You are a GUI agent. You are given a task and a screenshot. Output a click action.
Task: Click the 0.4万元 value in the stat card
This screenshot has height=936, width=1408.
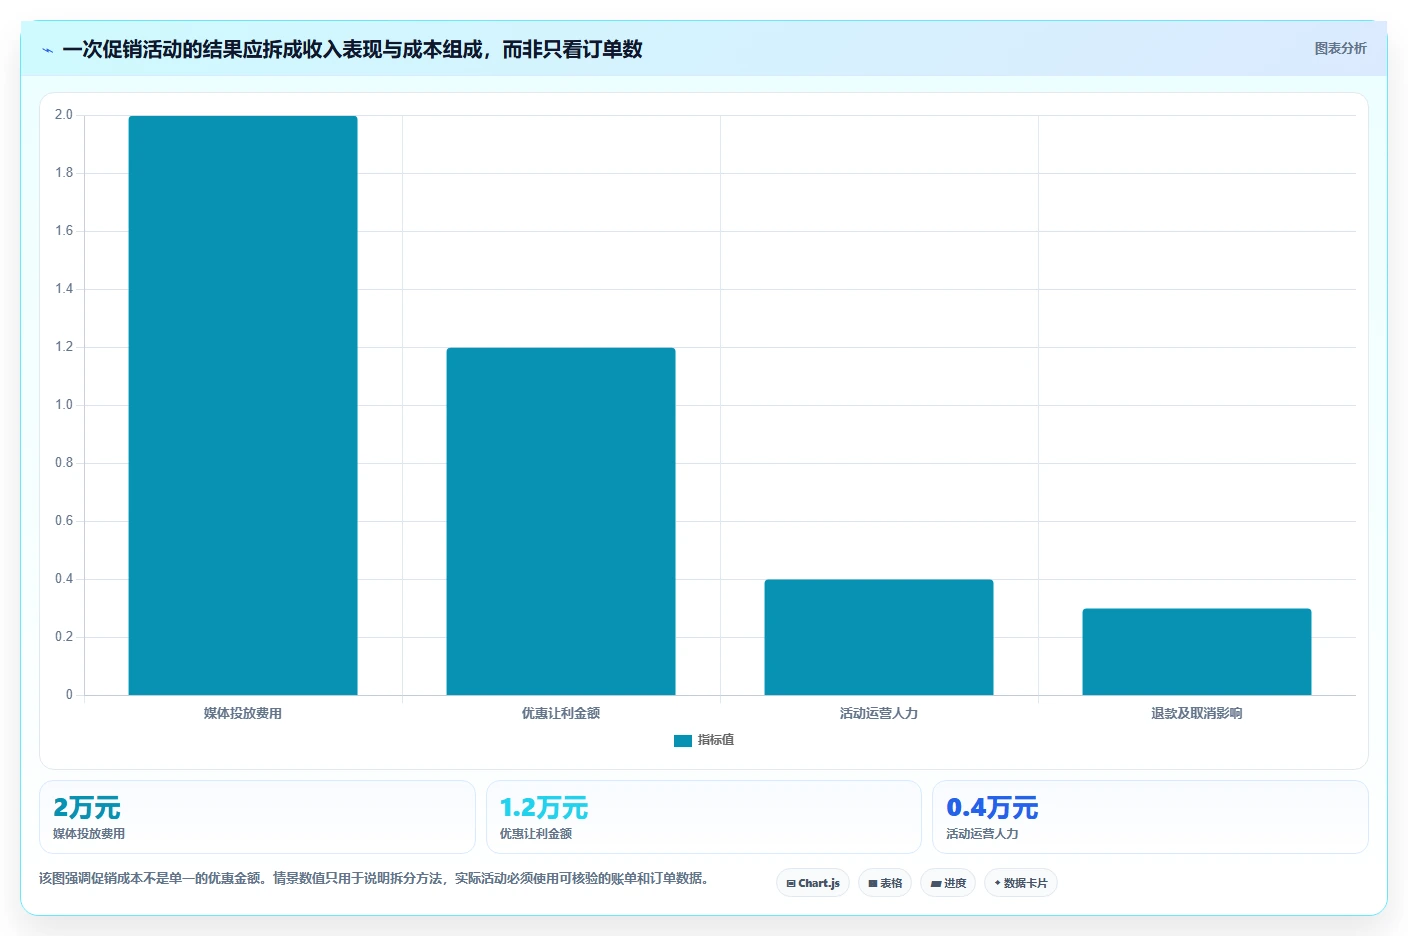coord(992,808)
